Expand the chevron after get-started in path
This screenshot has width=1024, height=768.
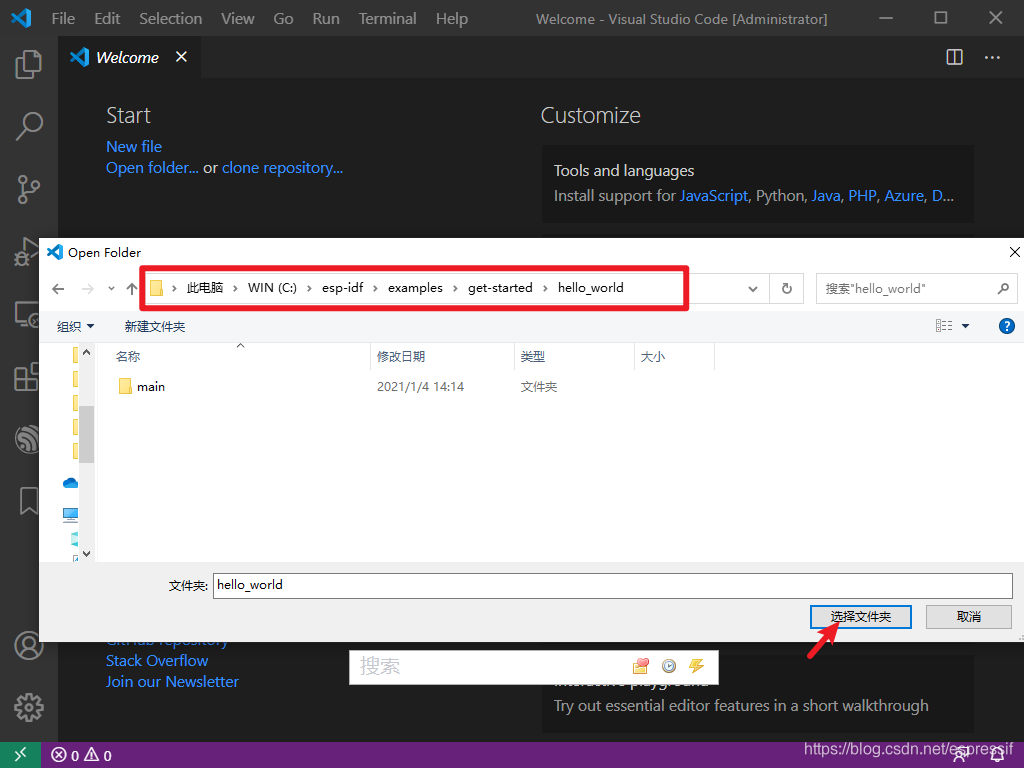tap(545, 288)
